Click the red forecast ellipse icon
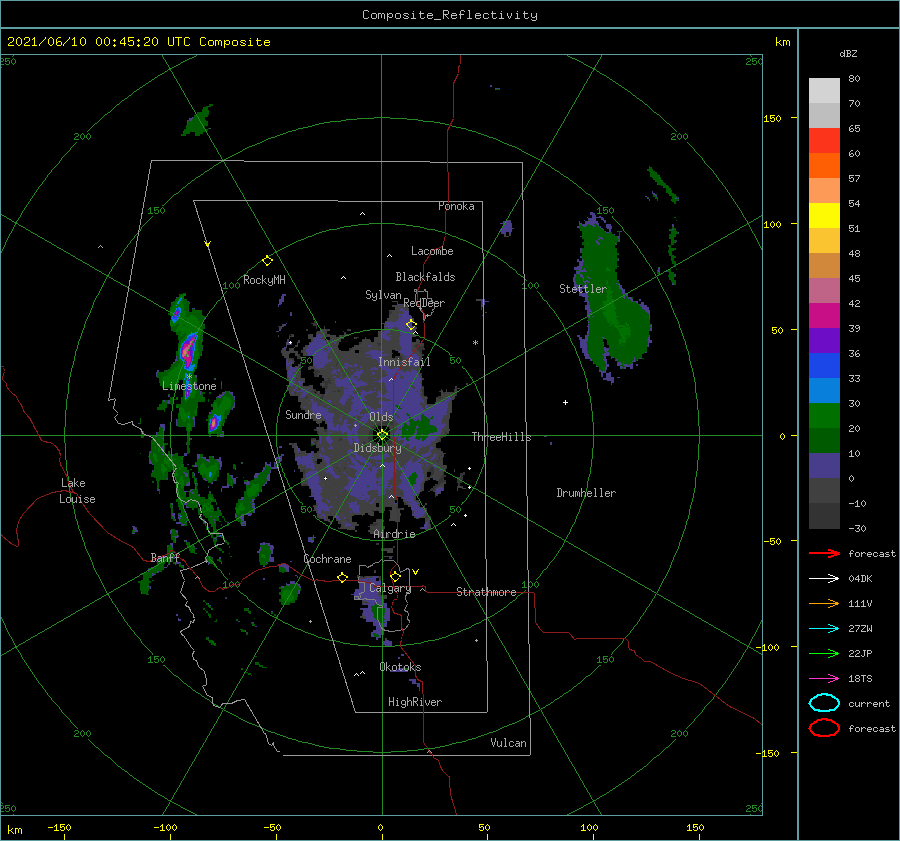Viewport: 900px width, 841px height. point(824,728)
